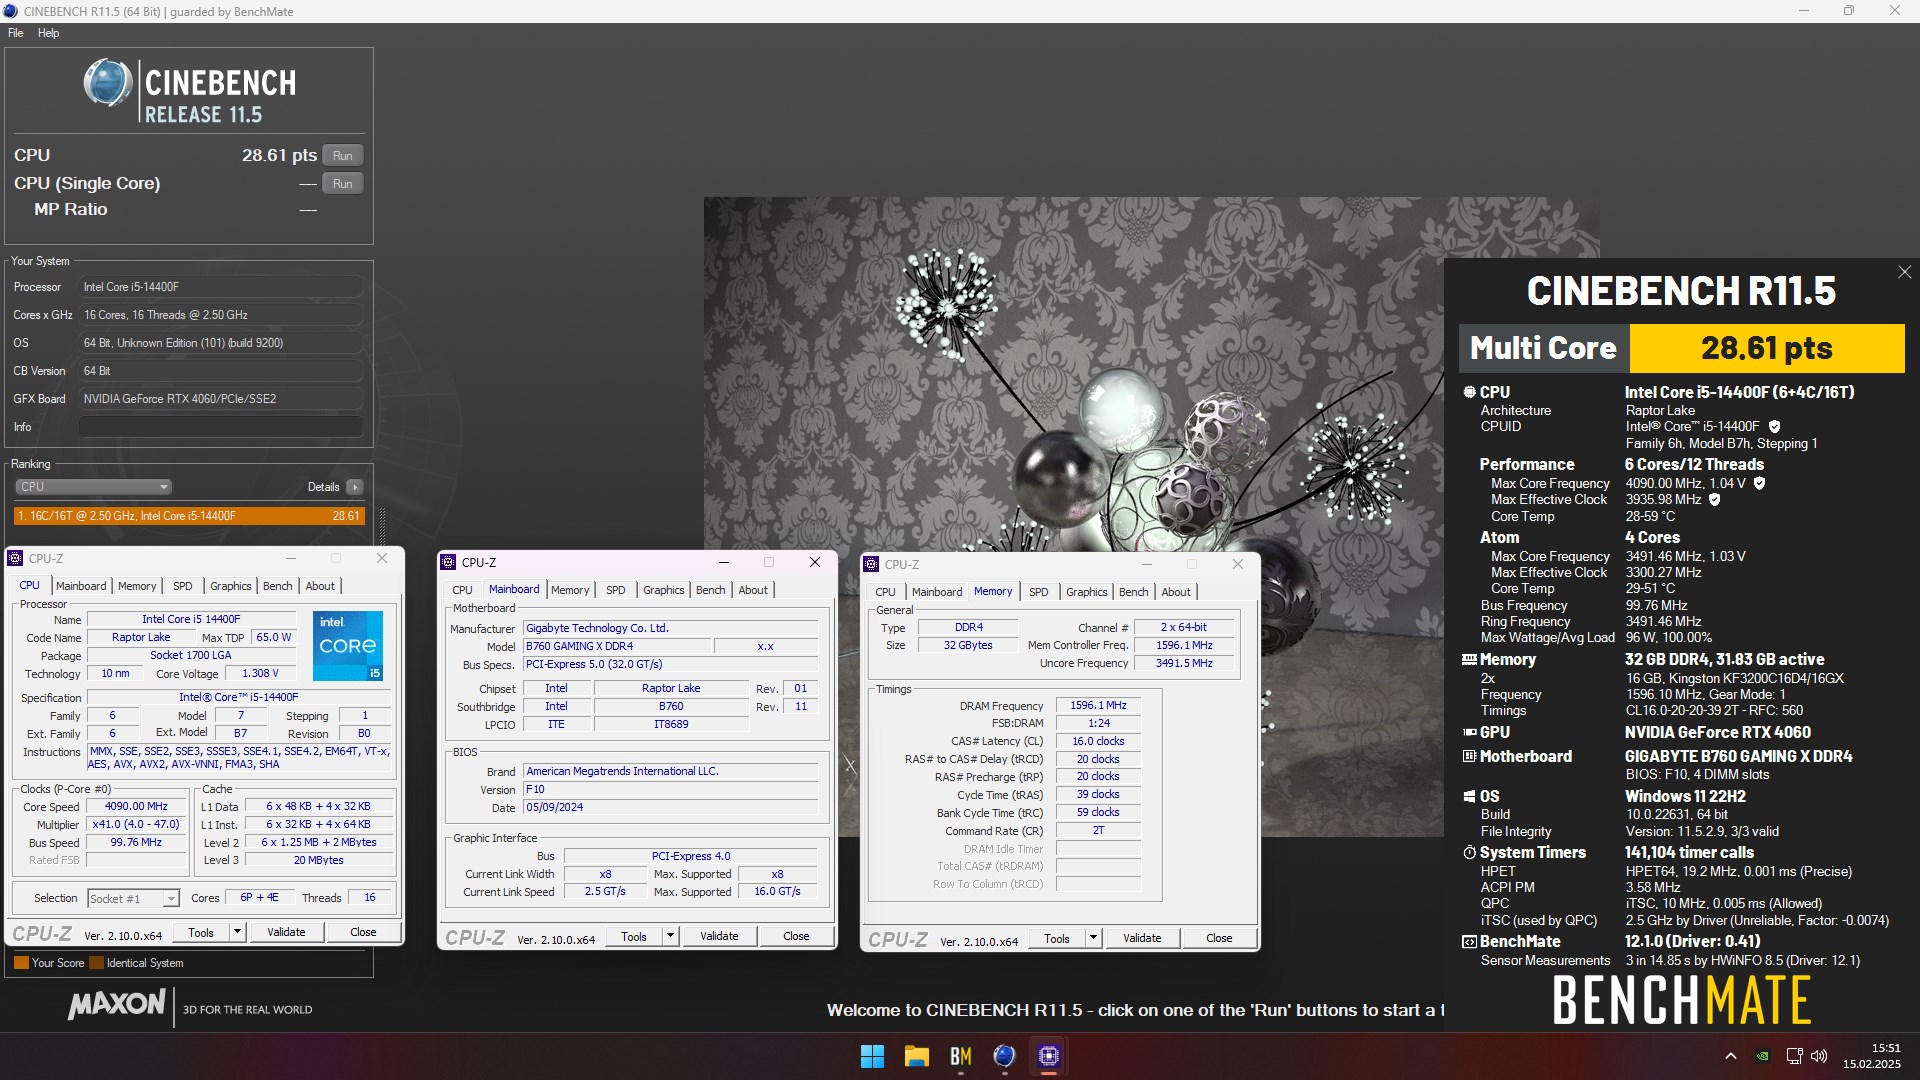The height and width of the screenshot is (1080, 1920).
Task: Run the CPU Single Core benchmark
Action: (343, 184)
